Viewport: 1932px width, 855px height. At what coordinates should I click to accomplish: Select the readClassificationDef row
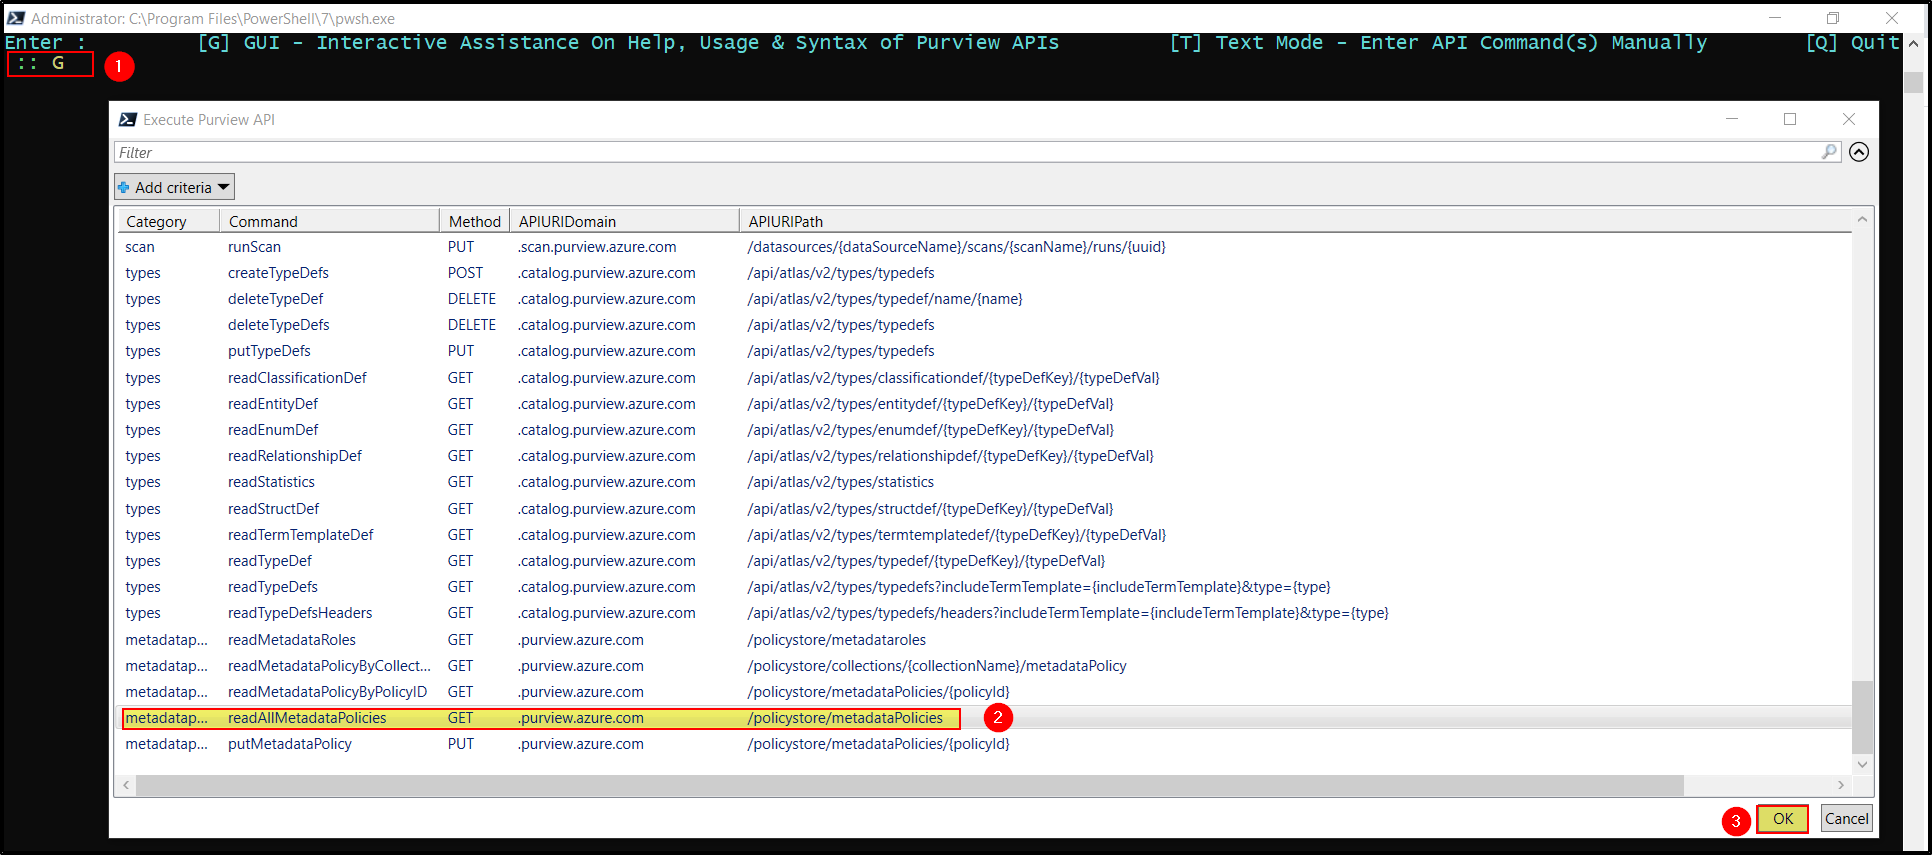985,378
